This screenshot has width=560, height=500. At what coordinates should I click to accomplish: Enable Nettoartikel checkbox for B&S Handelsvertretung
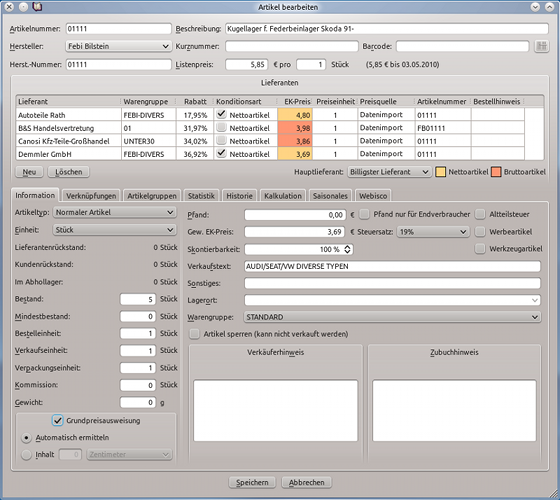pos(221,128)
